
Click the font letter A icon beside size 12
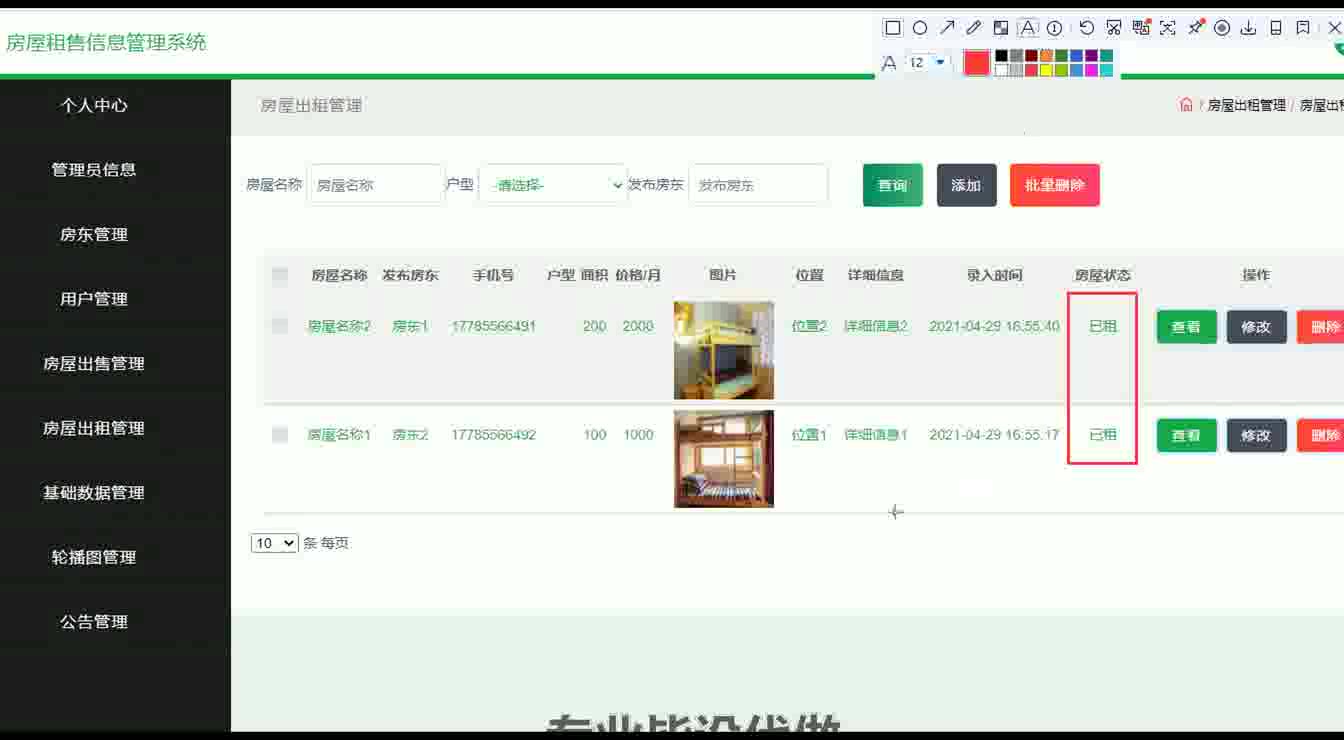tap(888, 63)
